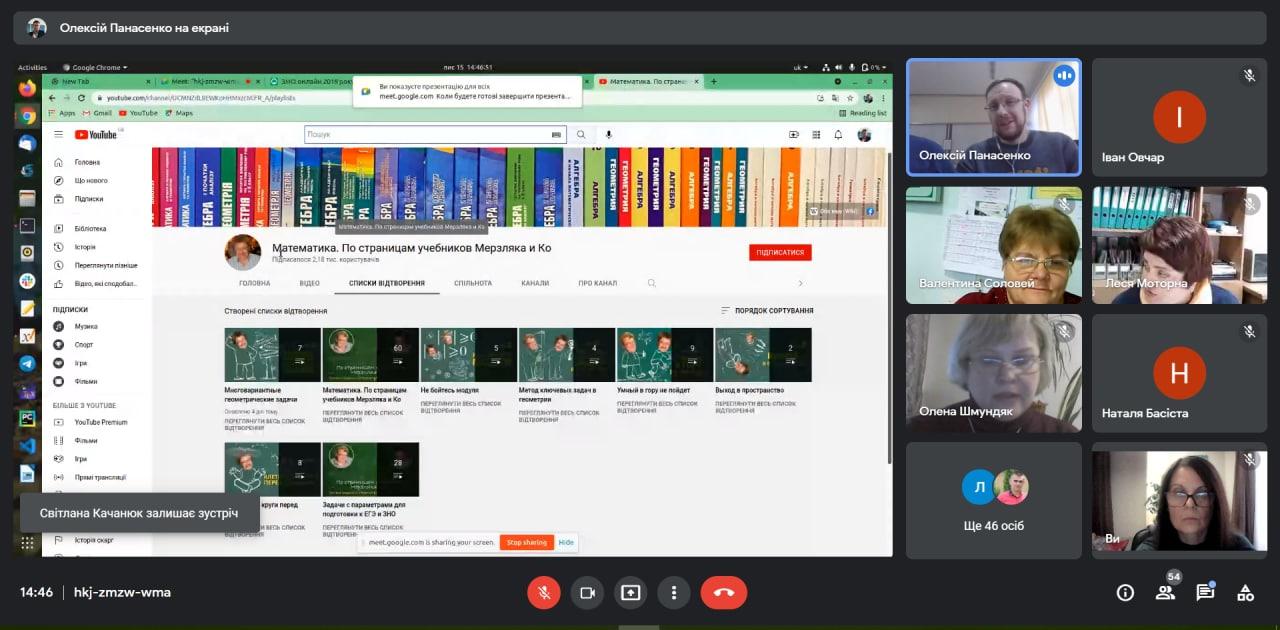Viewport: 1280px width, 630px height.
Task: Click the red 'Підписатися' subscribe button
Action: pyautogui.click(x=780, y=252)
